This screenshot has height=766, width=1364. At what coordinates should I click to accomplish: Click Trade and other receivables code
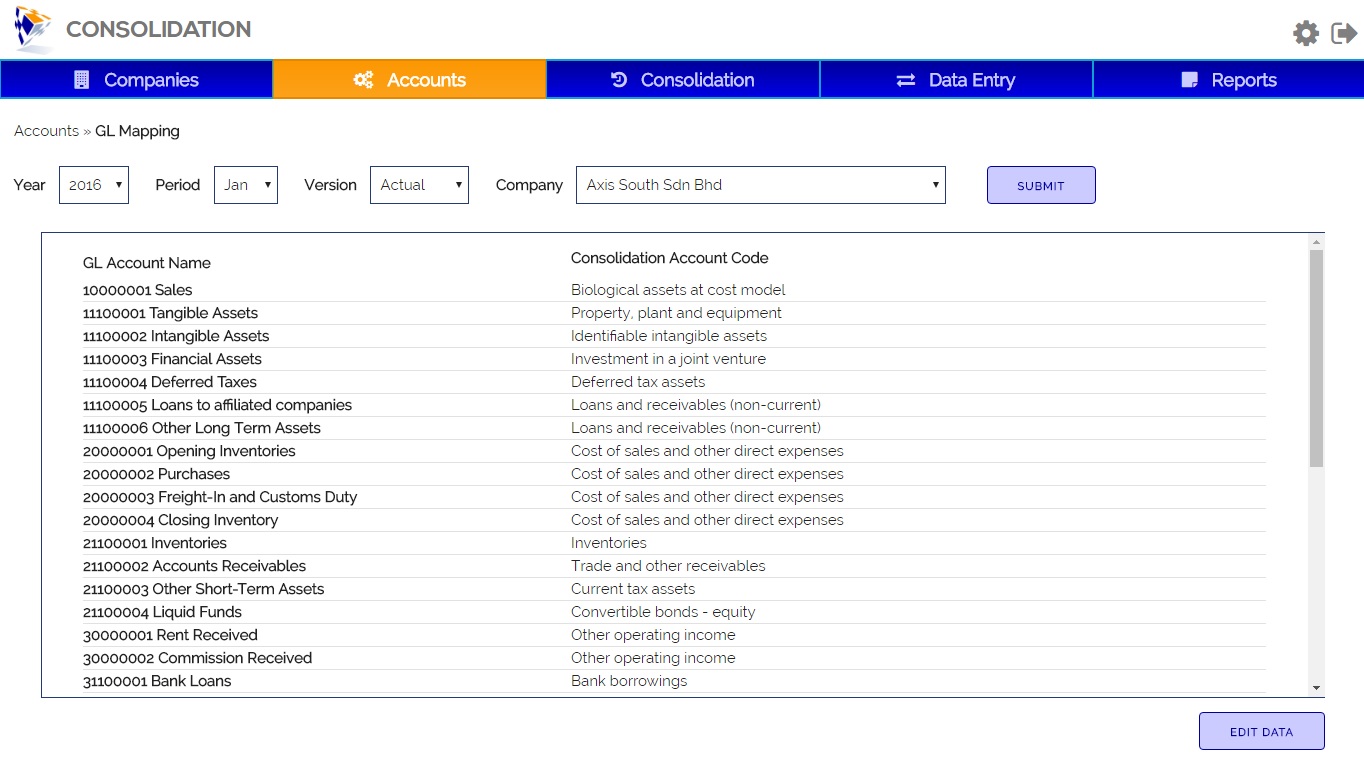668,566
